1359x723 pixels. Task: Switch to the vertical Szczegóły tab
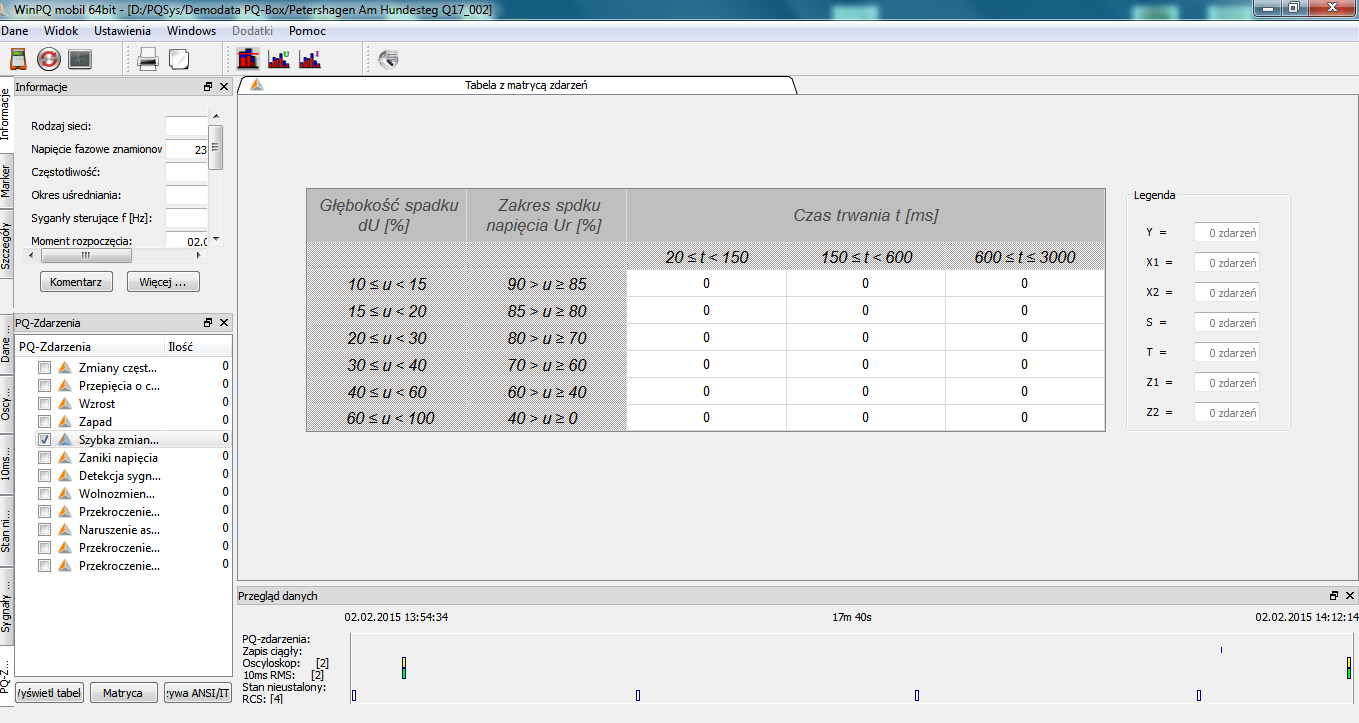(6, 245)
